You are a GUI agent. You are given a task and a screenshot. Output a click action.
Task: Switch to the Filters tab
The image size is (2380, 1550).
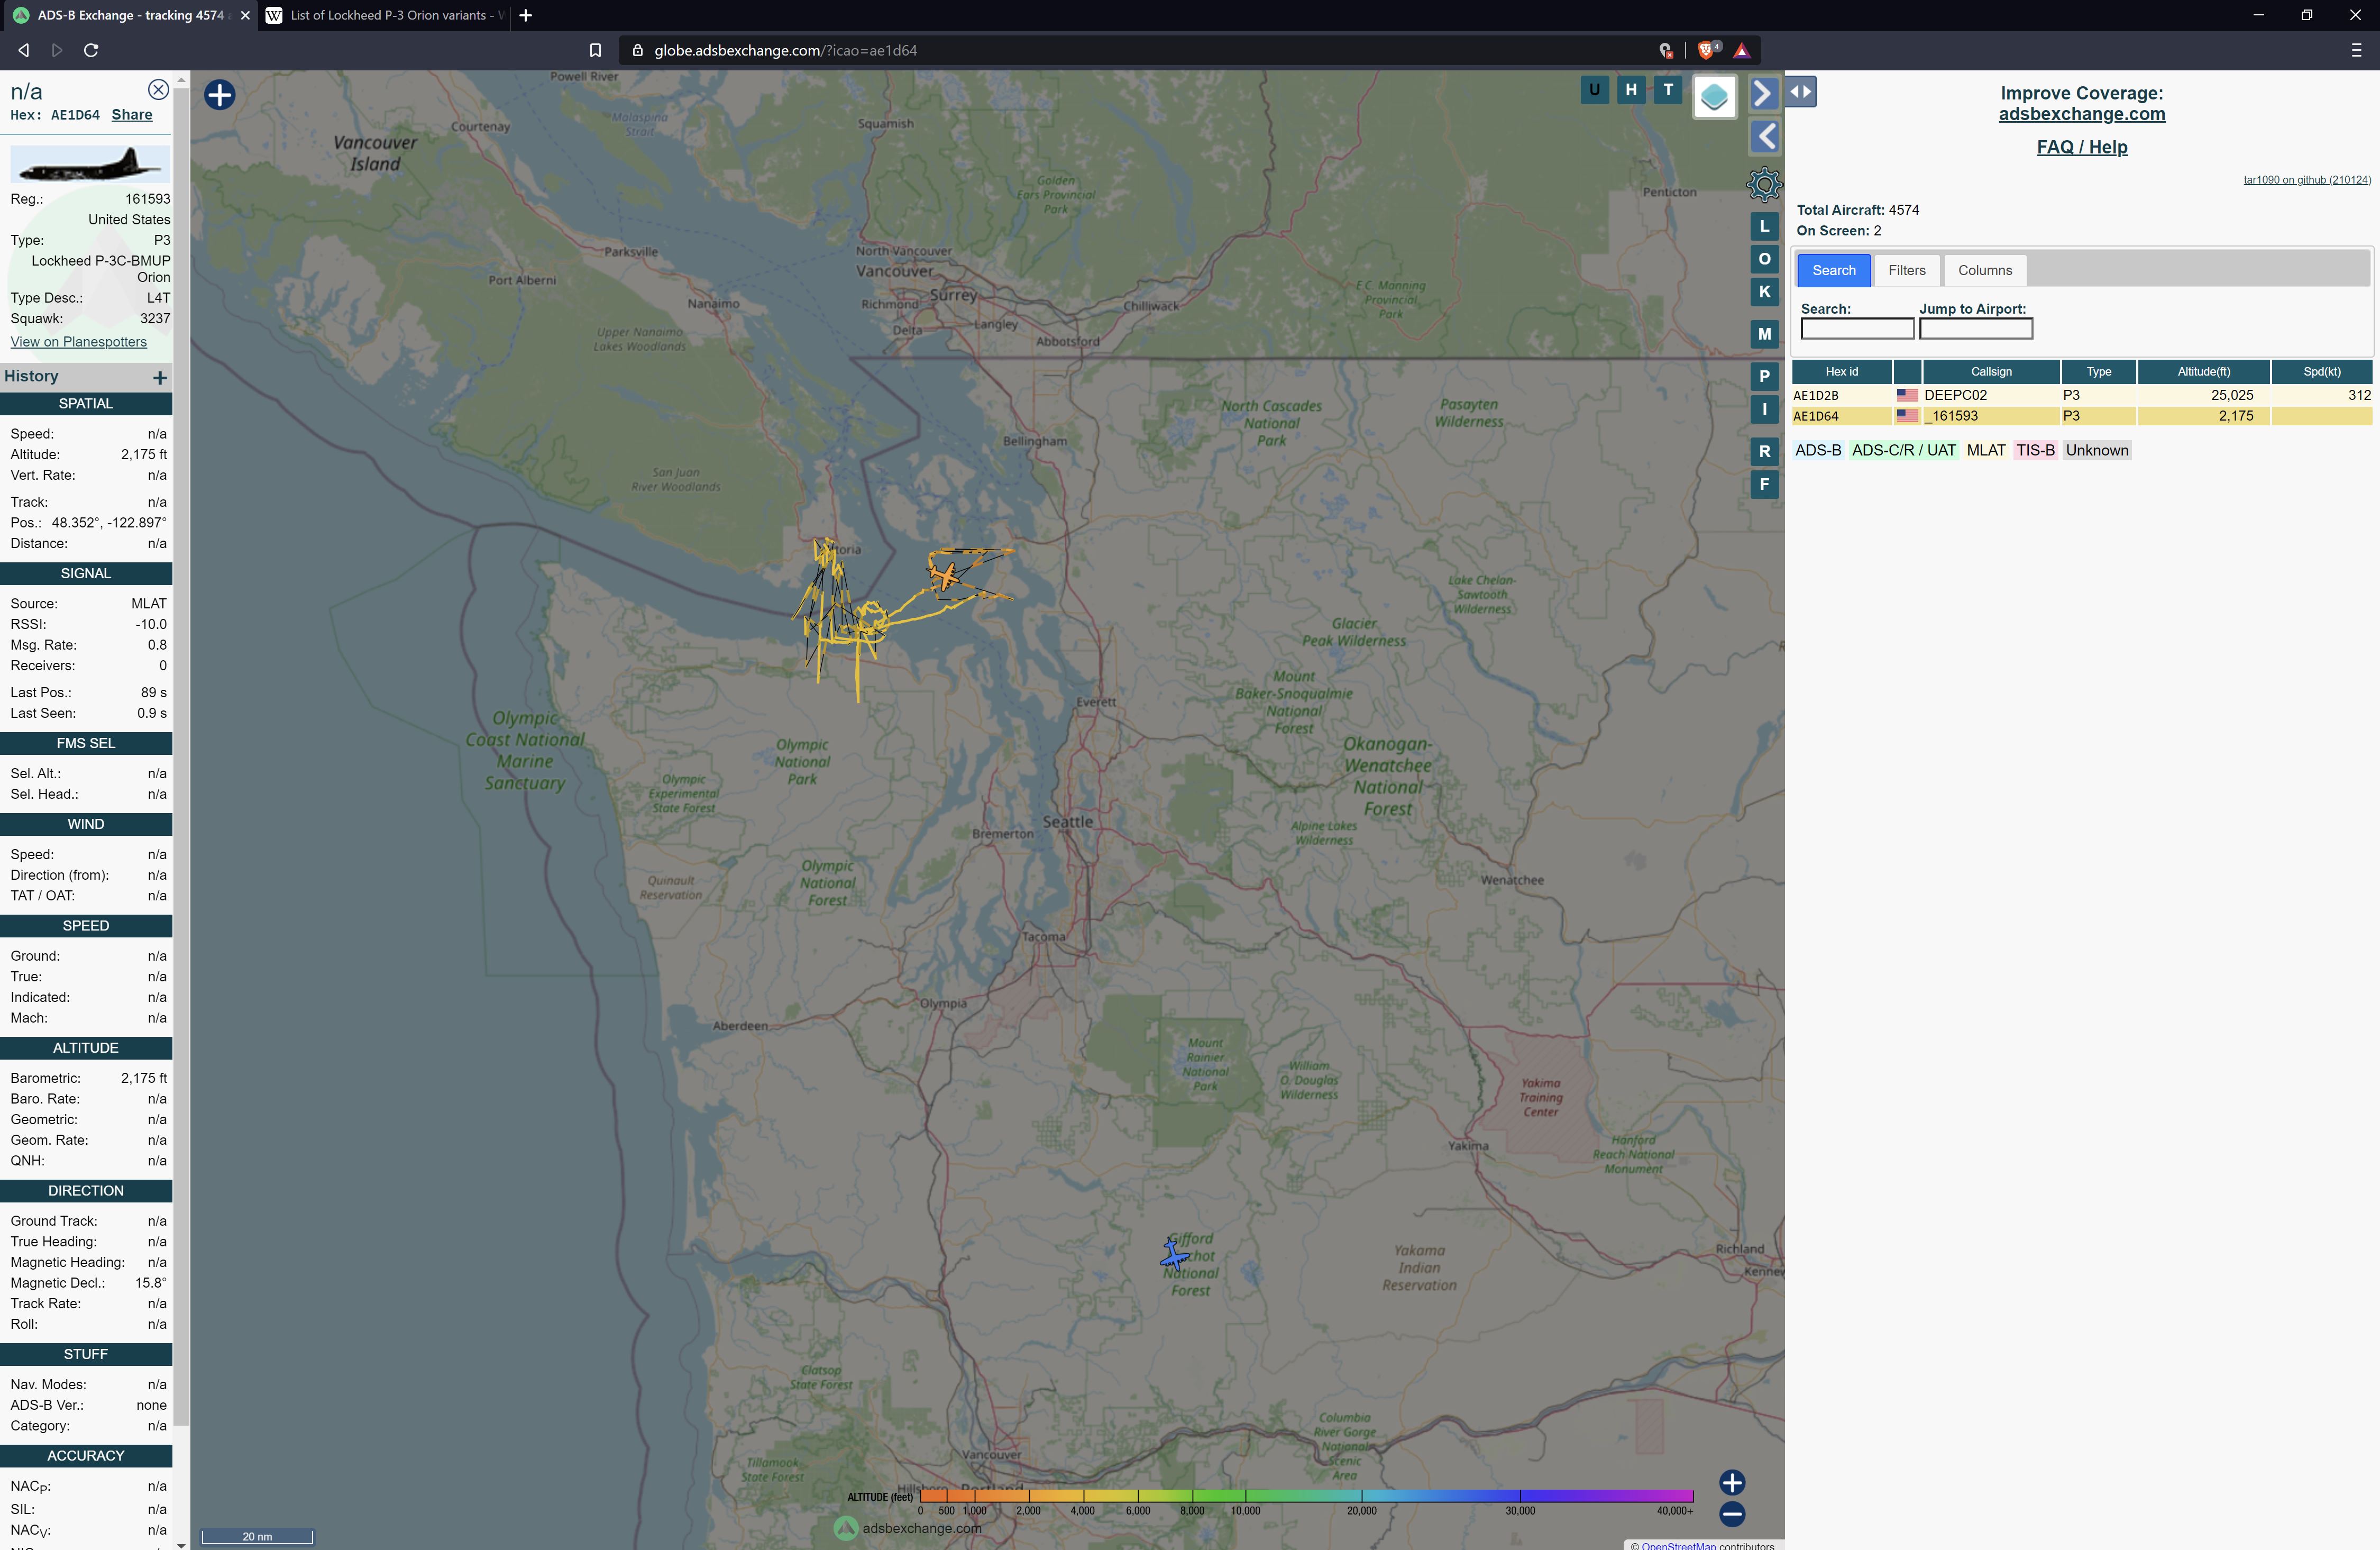click(1906, 270)
